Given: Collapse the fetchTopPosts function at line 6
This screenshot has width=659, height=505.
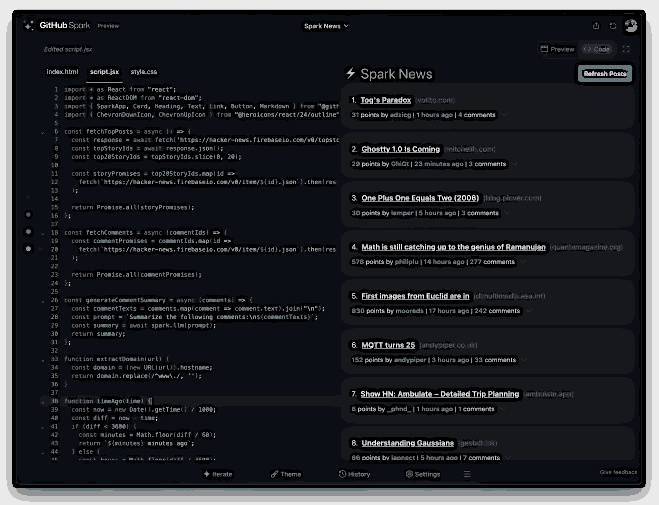Looking at the screenshot, I should (42, 131).
